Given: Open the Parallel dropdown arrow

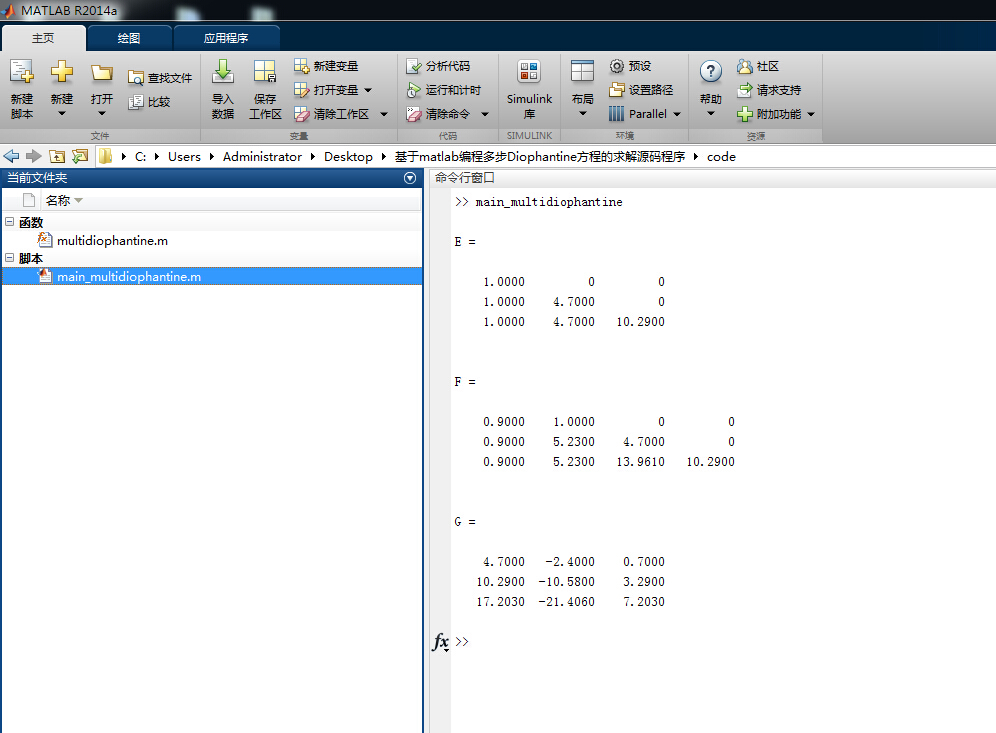Looking at the screenshot, I should [676, 114].
